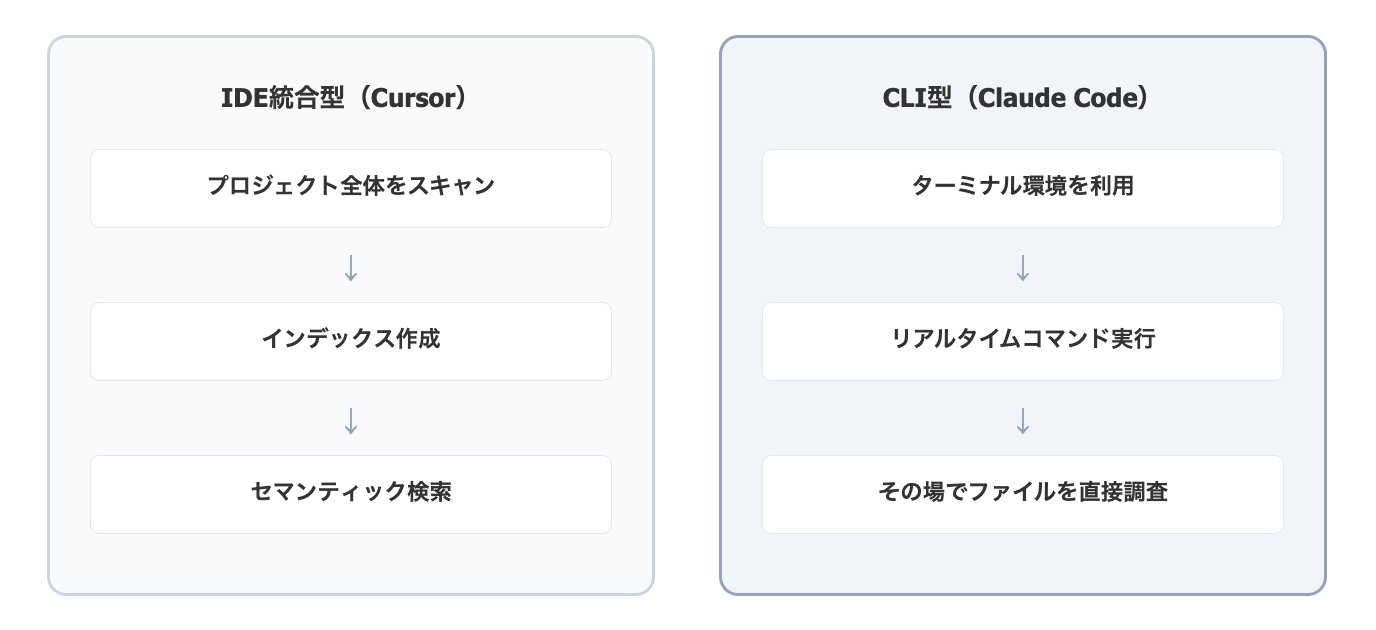Click the arrow below インデックス作成
1376x630 pixels.
pos(351,421)
